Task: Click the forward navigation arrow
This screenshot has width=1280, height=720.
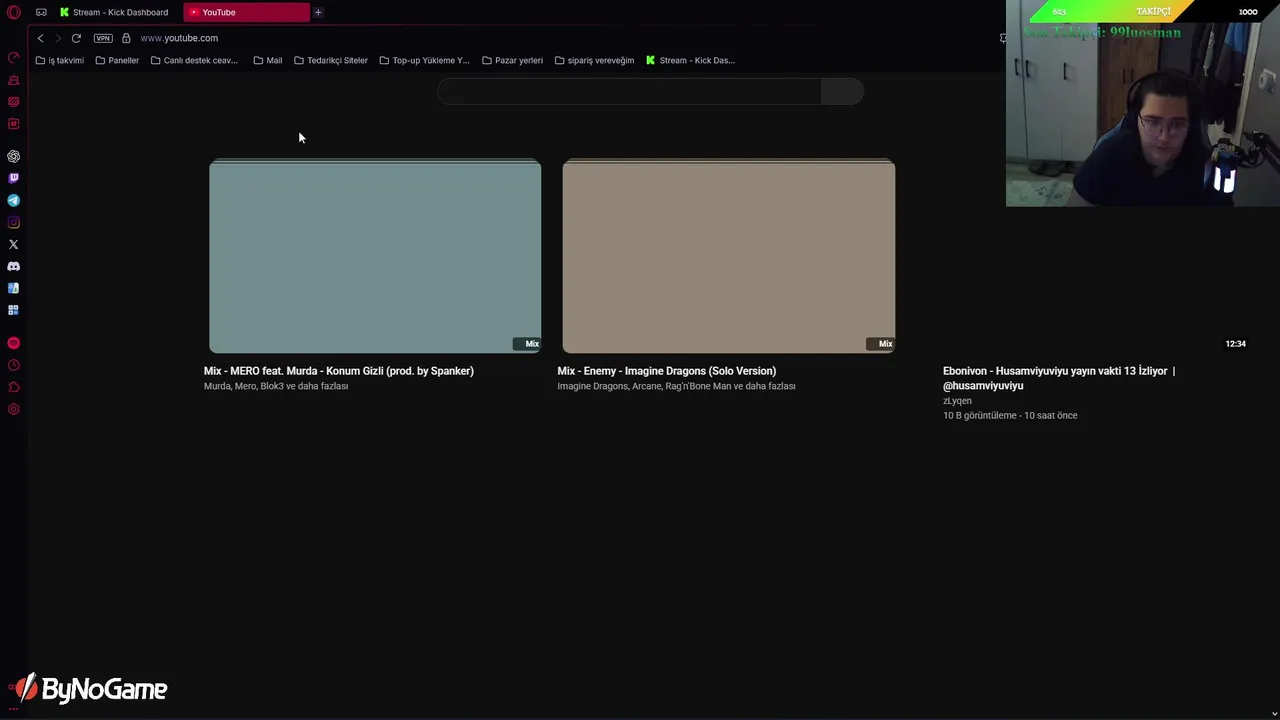Action: click(57, 38)
